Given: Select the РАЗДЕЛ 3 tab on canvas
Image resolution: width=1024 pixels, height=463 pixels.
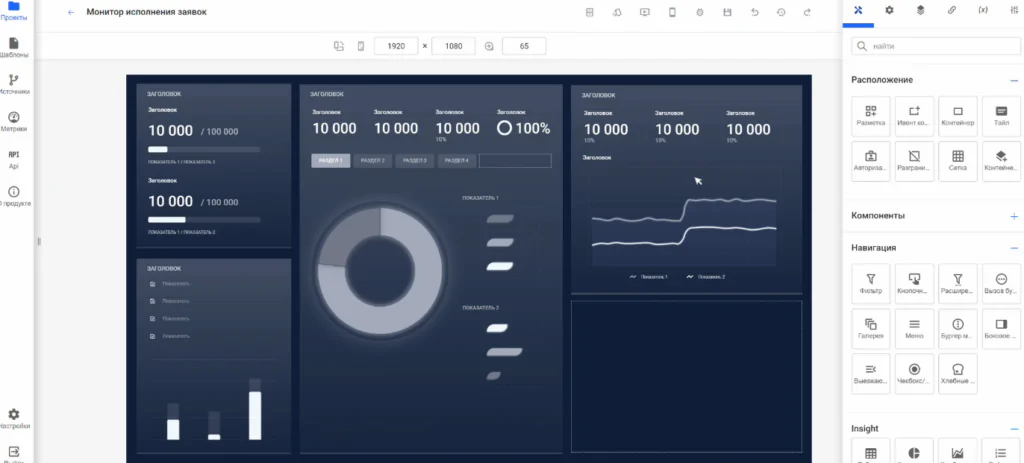Looking at the screenshot, I should click(415, 161).
